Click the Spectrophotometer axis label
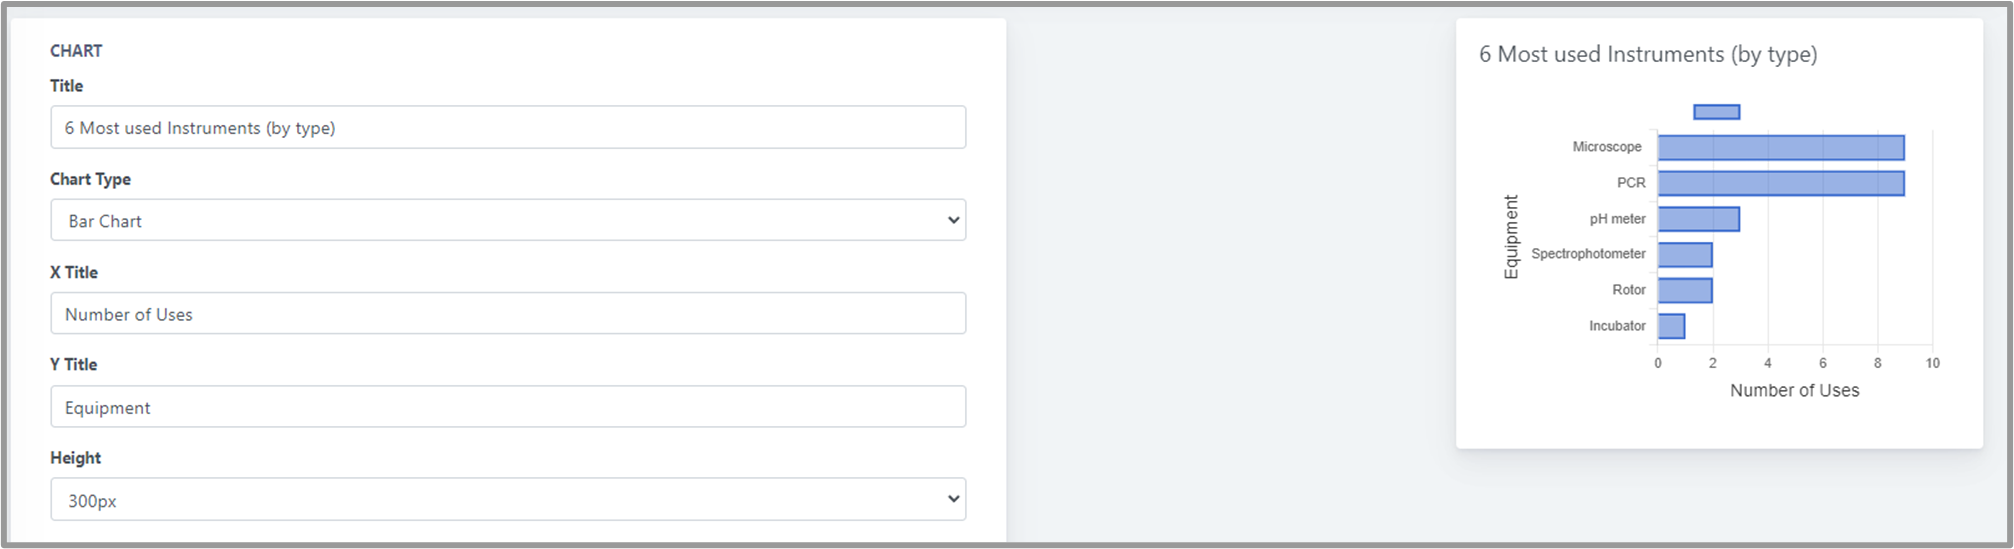The image size is (2014, 549). 1588,254
